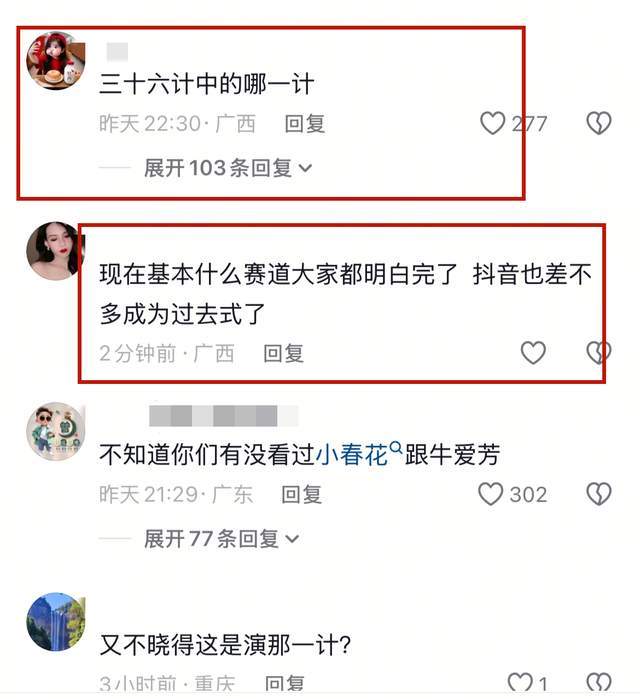Open waterfall landscape avatar profile
Image resolution: width=640 pixels, height=699 pixels.
click(x=56, y=621)
